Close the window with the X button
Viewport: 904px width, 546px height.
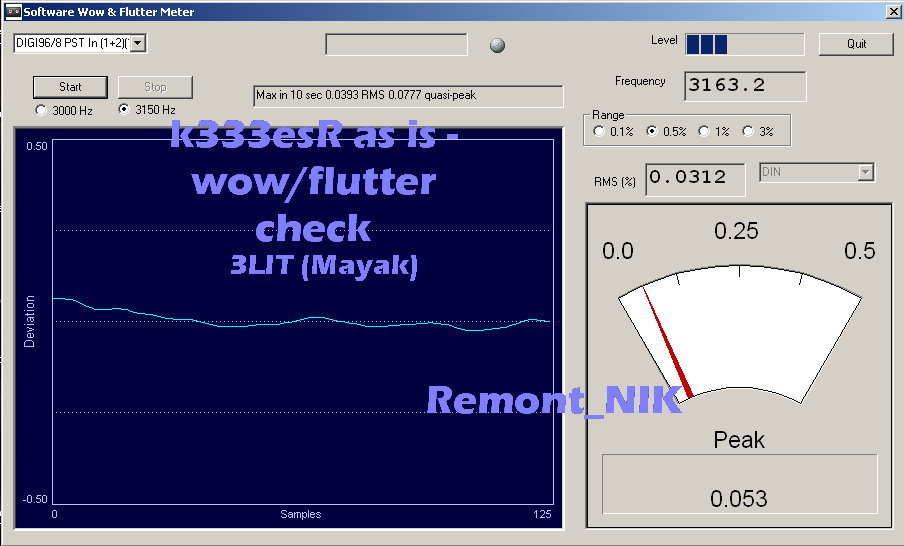tap(892, 11)
